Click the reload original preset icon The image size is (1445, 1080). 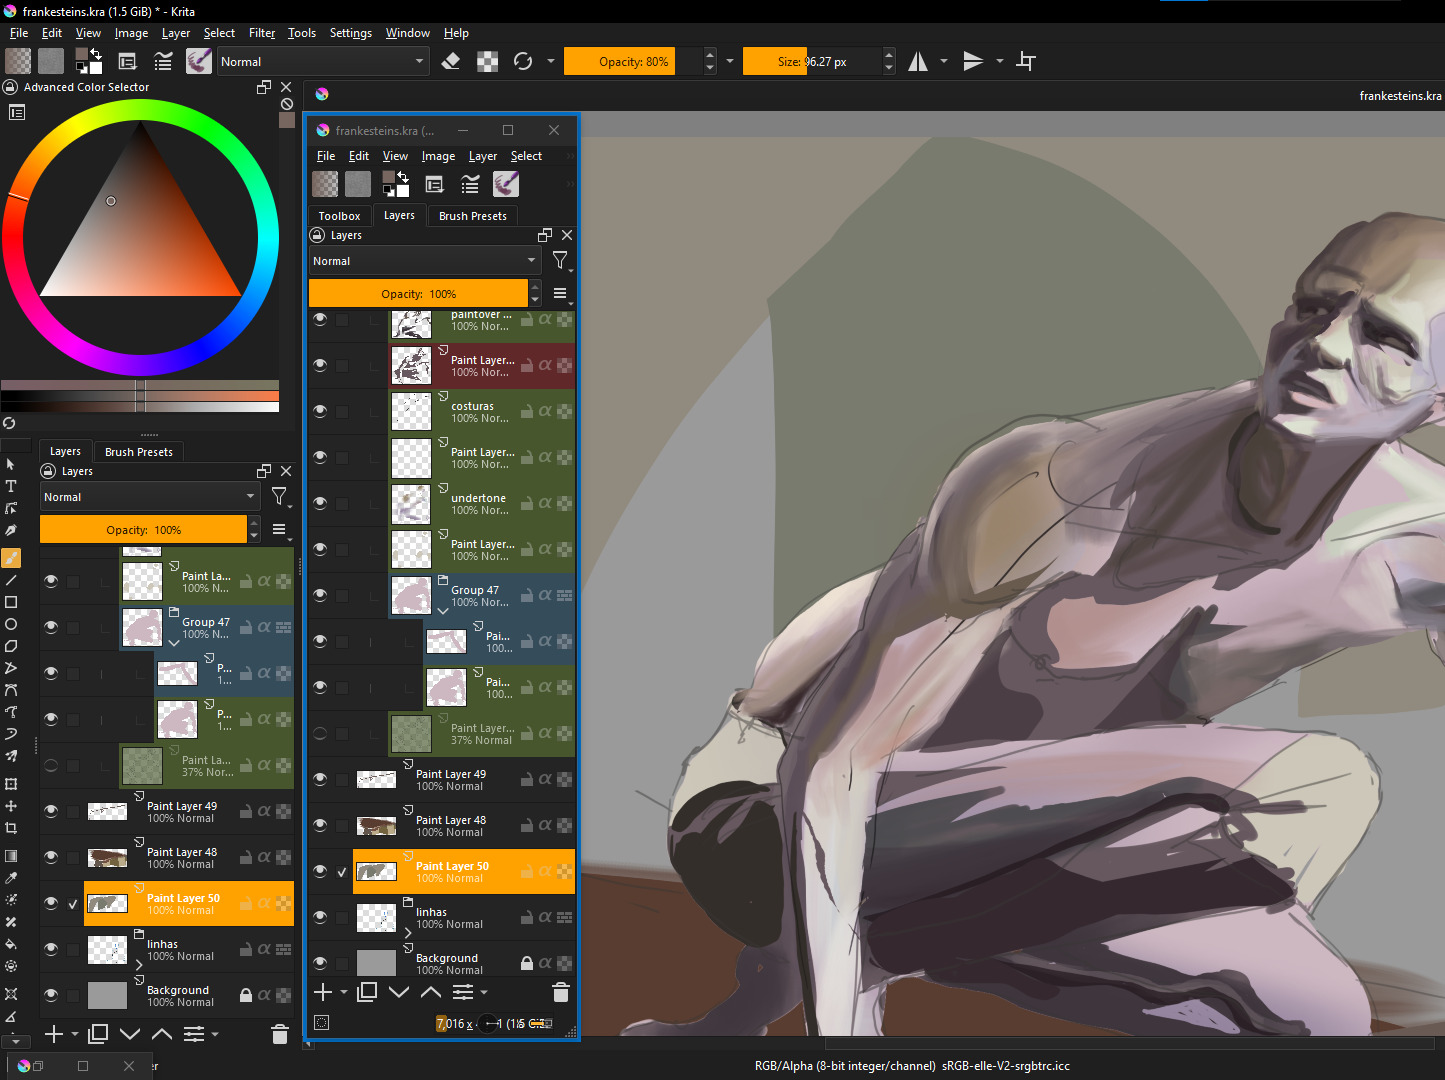[x=523, y=61]
